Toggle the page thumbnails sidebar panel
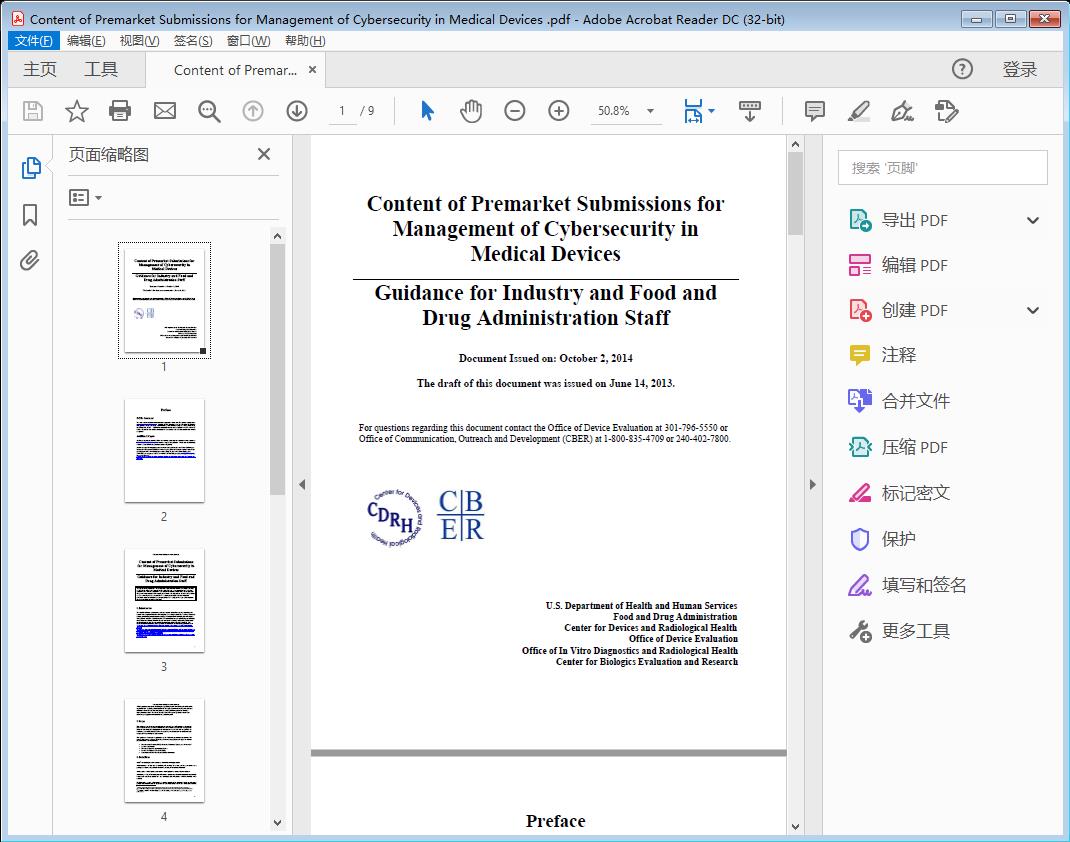 30,167
